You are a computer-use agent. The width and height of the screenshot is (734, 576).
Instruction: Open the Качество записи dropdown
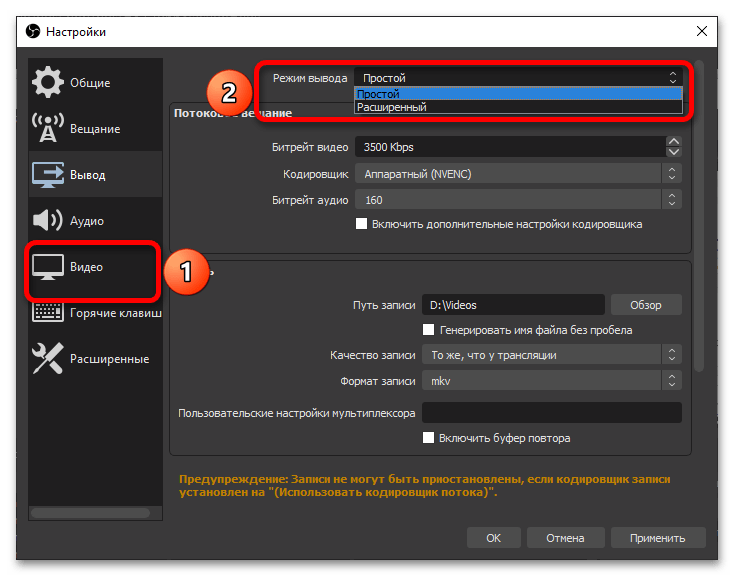[552, 354]
